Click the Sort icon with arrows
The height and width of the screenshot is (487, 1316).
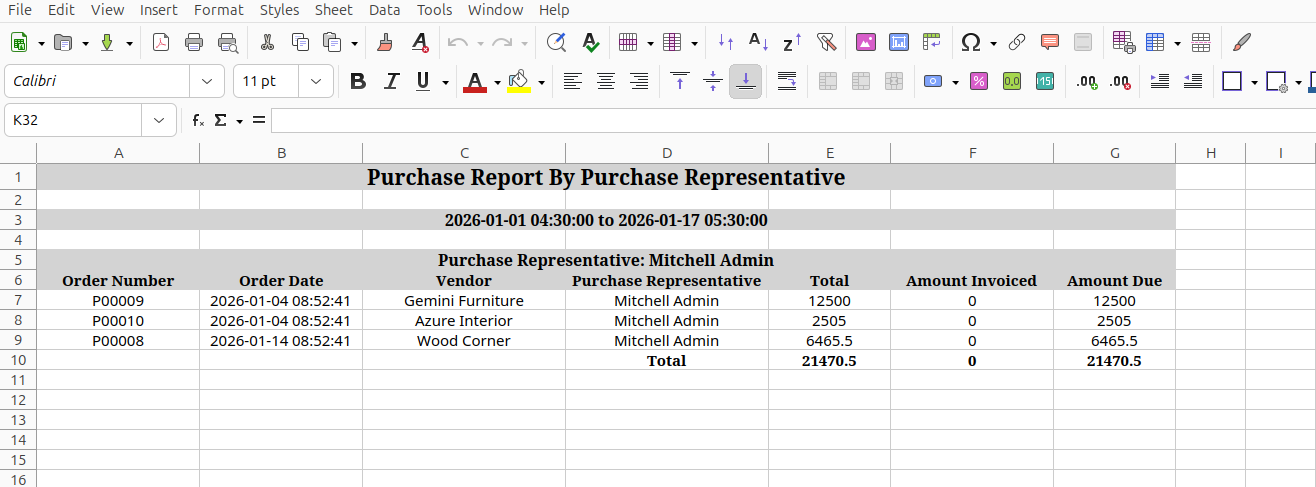pos(726,43)
